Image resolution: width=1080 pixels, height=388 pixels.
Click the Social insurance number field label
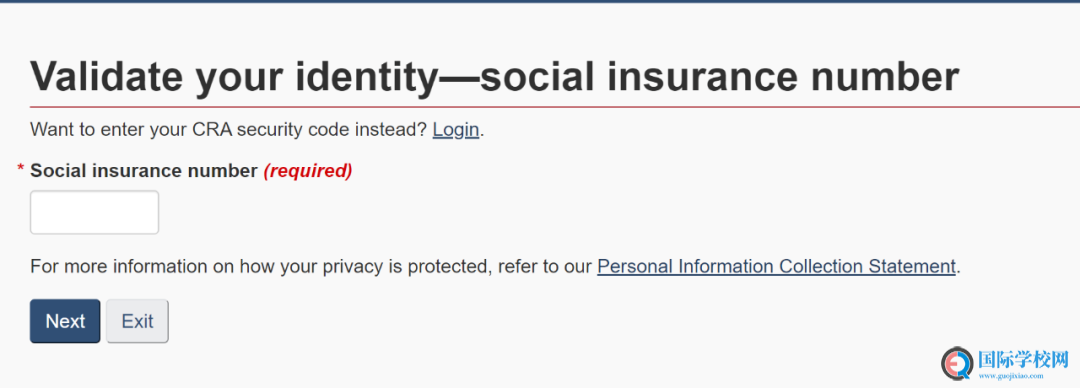coord(143,171)
